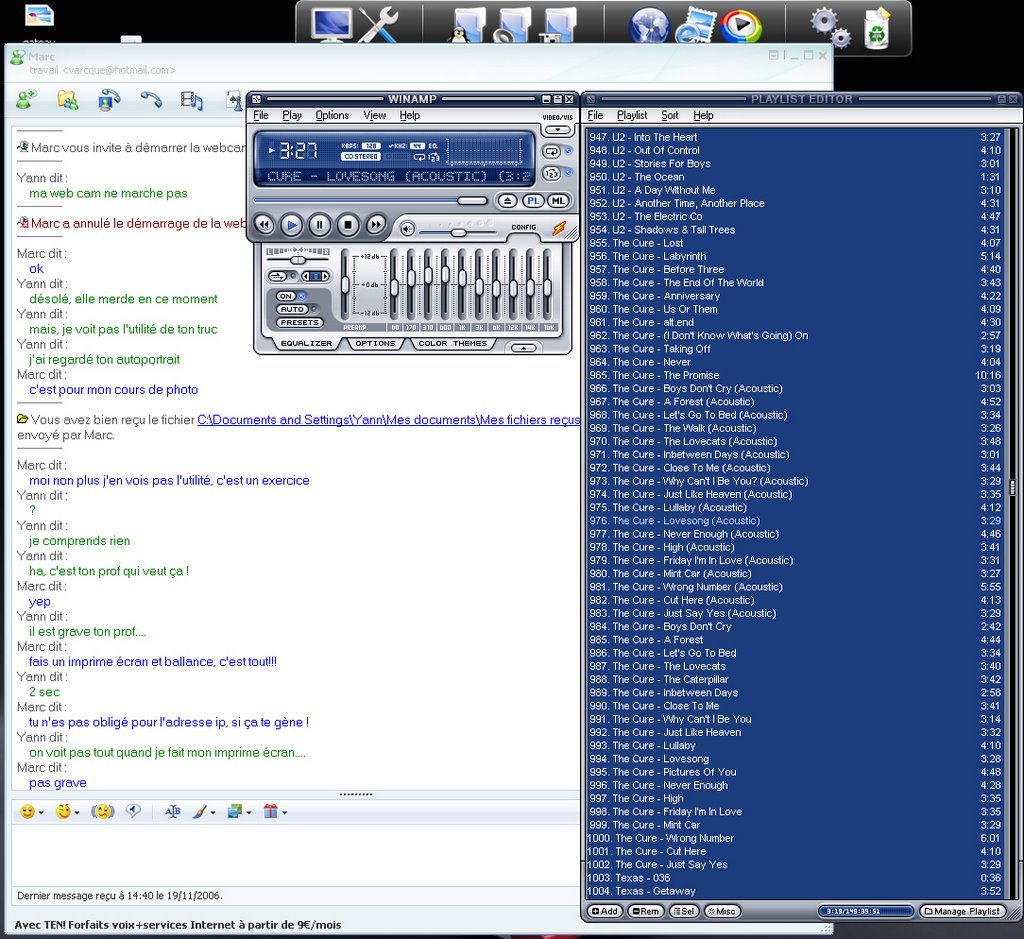This screenshot has height=939, width=1024.
Task: Click the share music/video icon in Messenger
Action: pyautogui.click(x=192, y=100)
